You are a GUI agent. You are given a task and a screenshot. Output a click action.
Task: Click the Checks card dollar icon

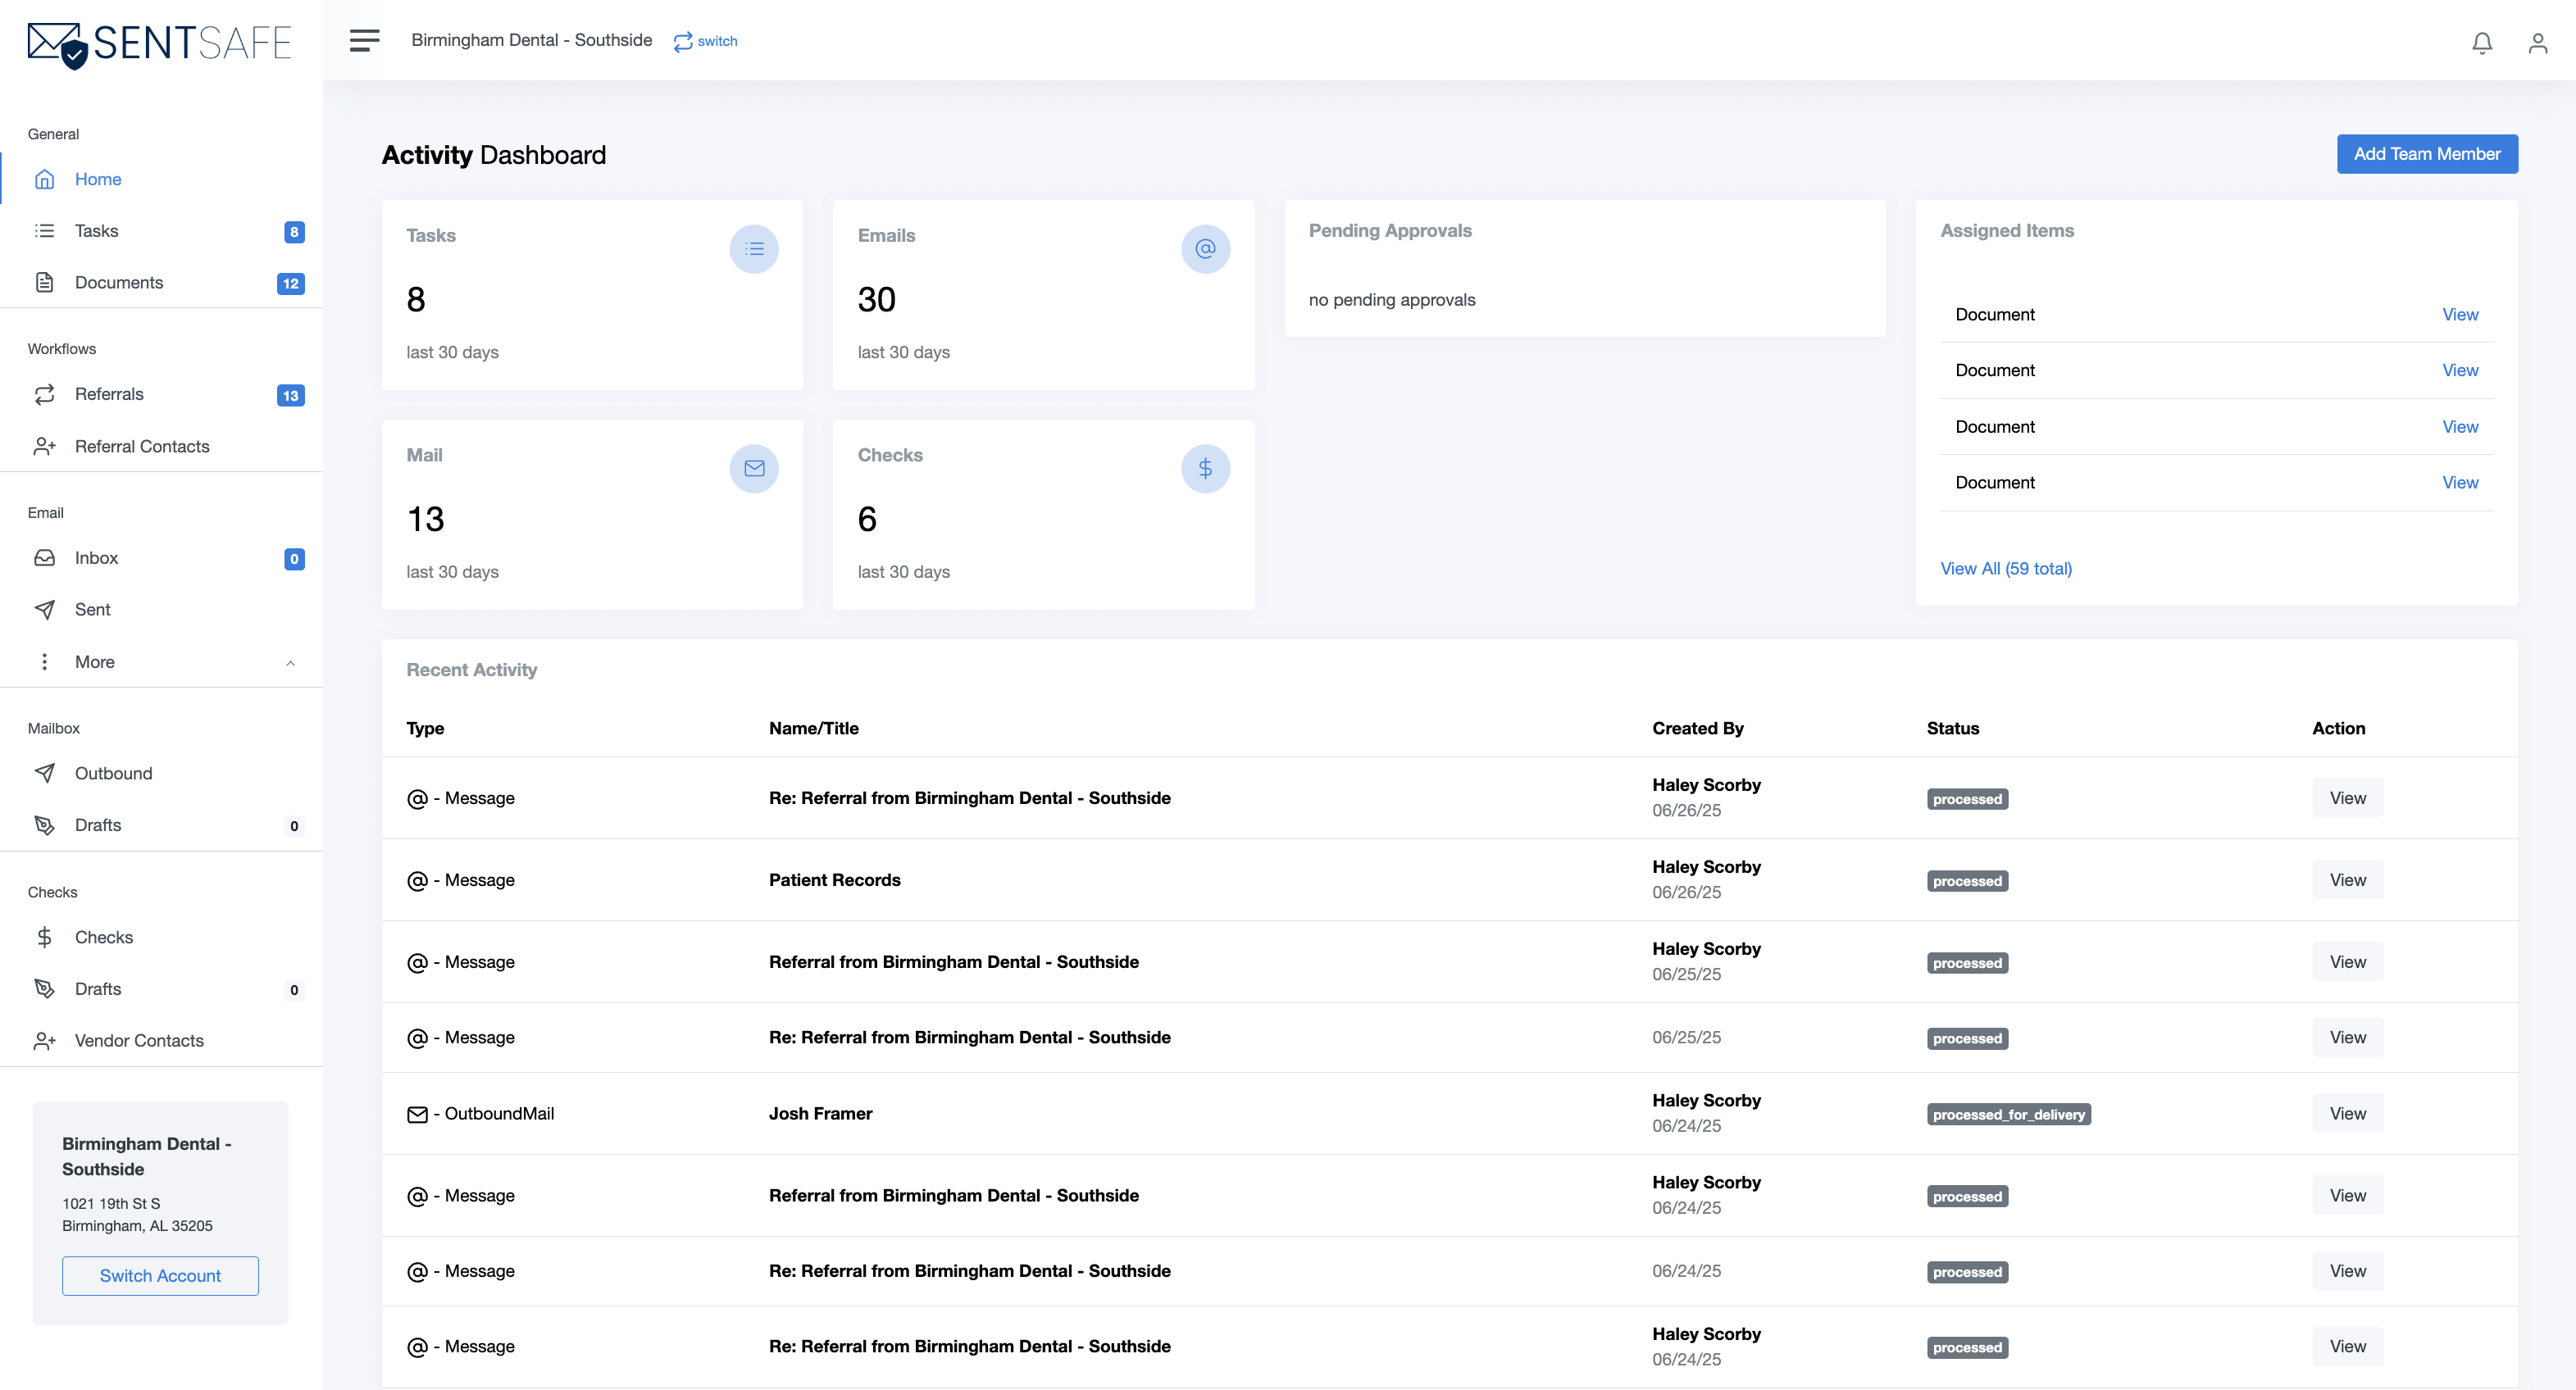[x=1205, y=468]
